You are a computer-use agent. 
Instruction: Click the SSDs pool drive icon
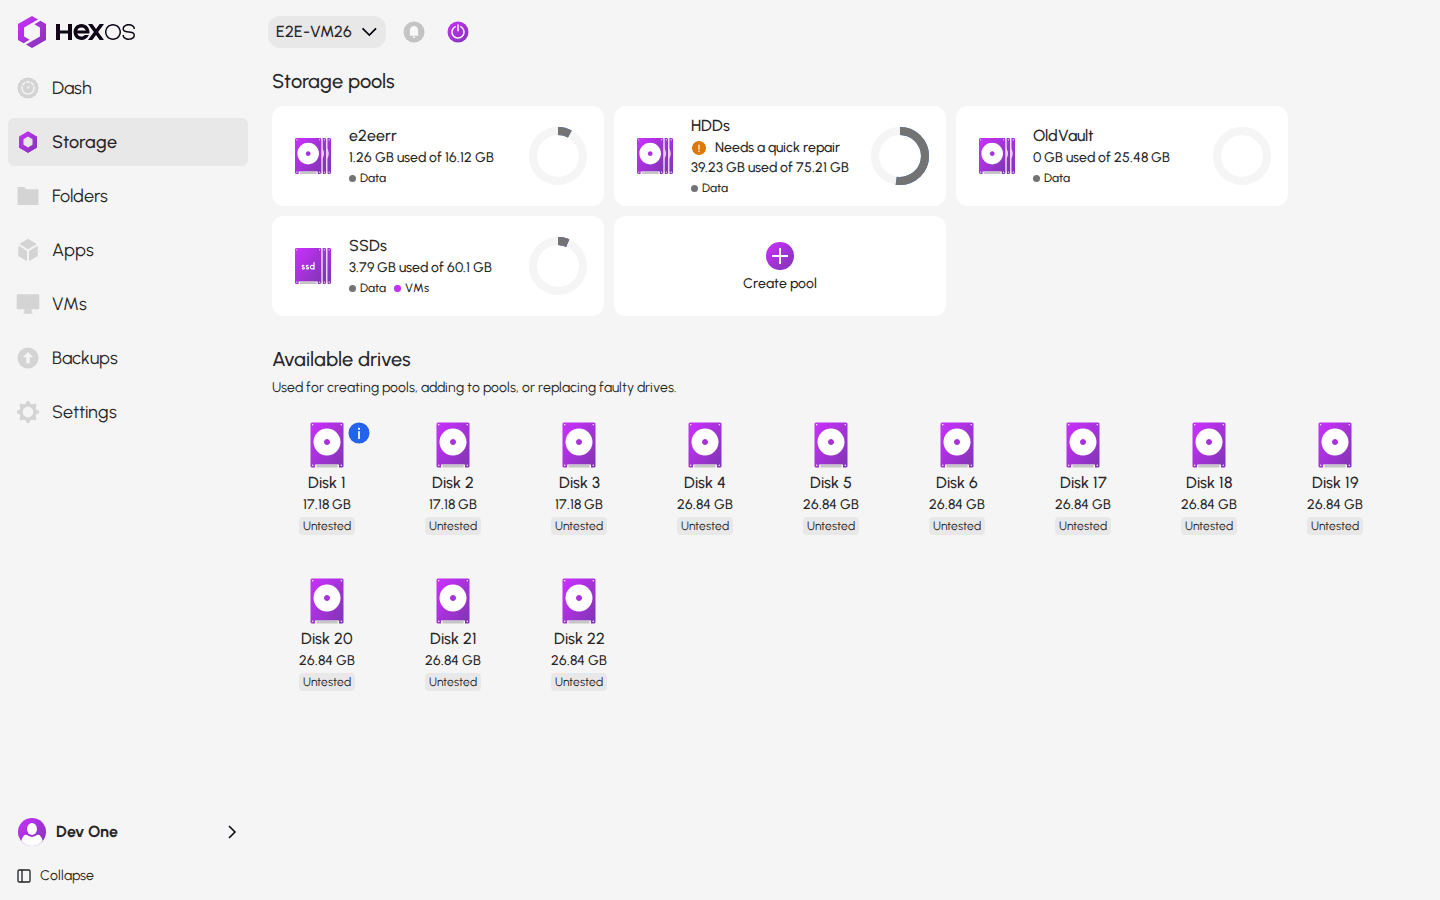coord(313,266)
